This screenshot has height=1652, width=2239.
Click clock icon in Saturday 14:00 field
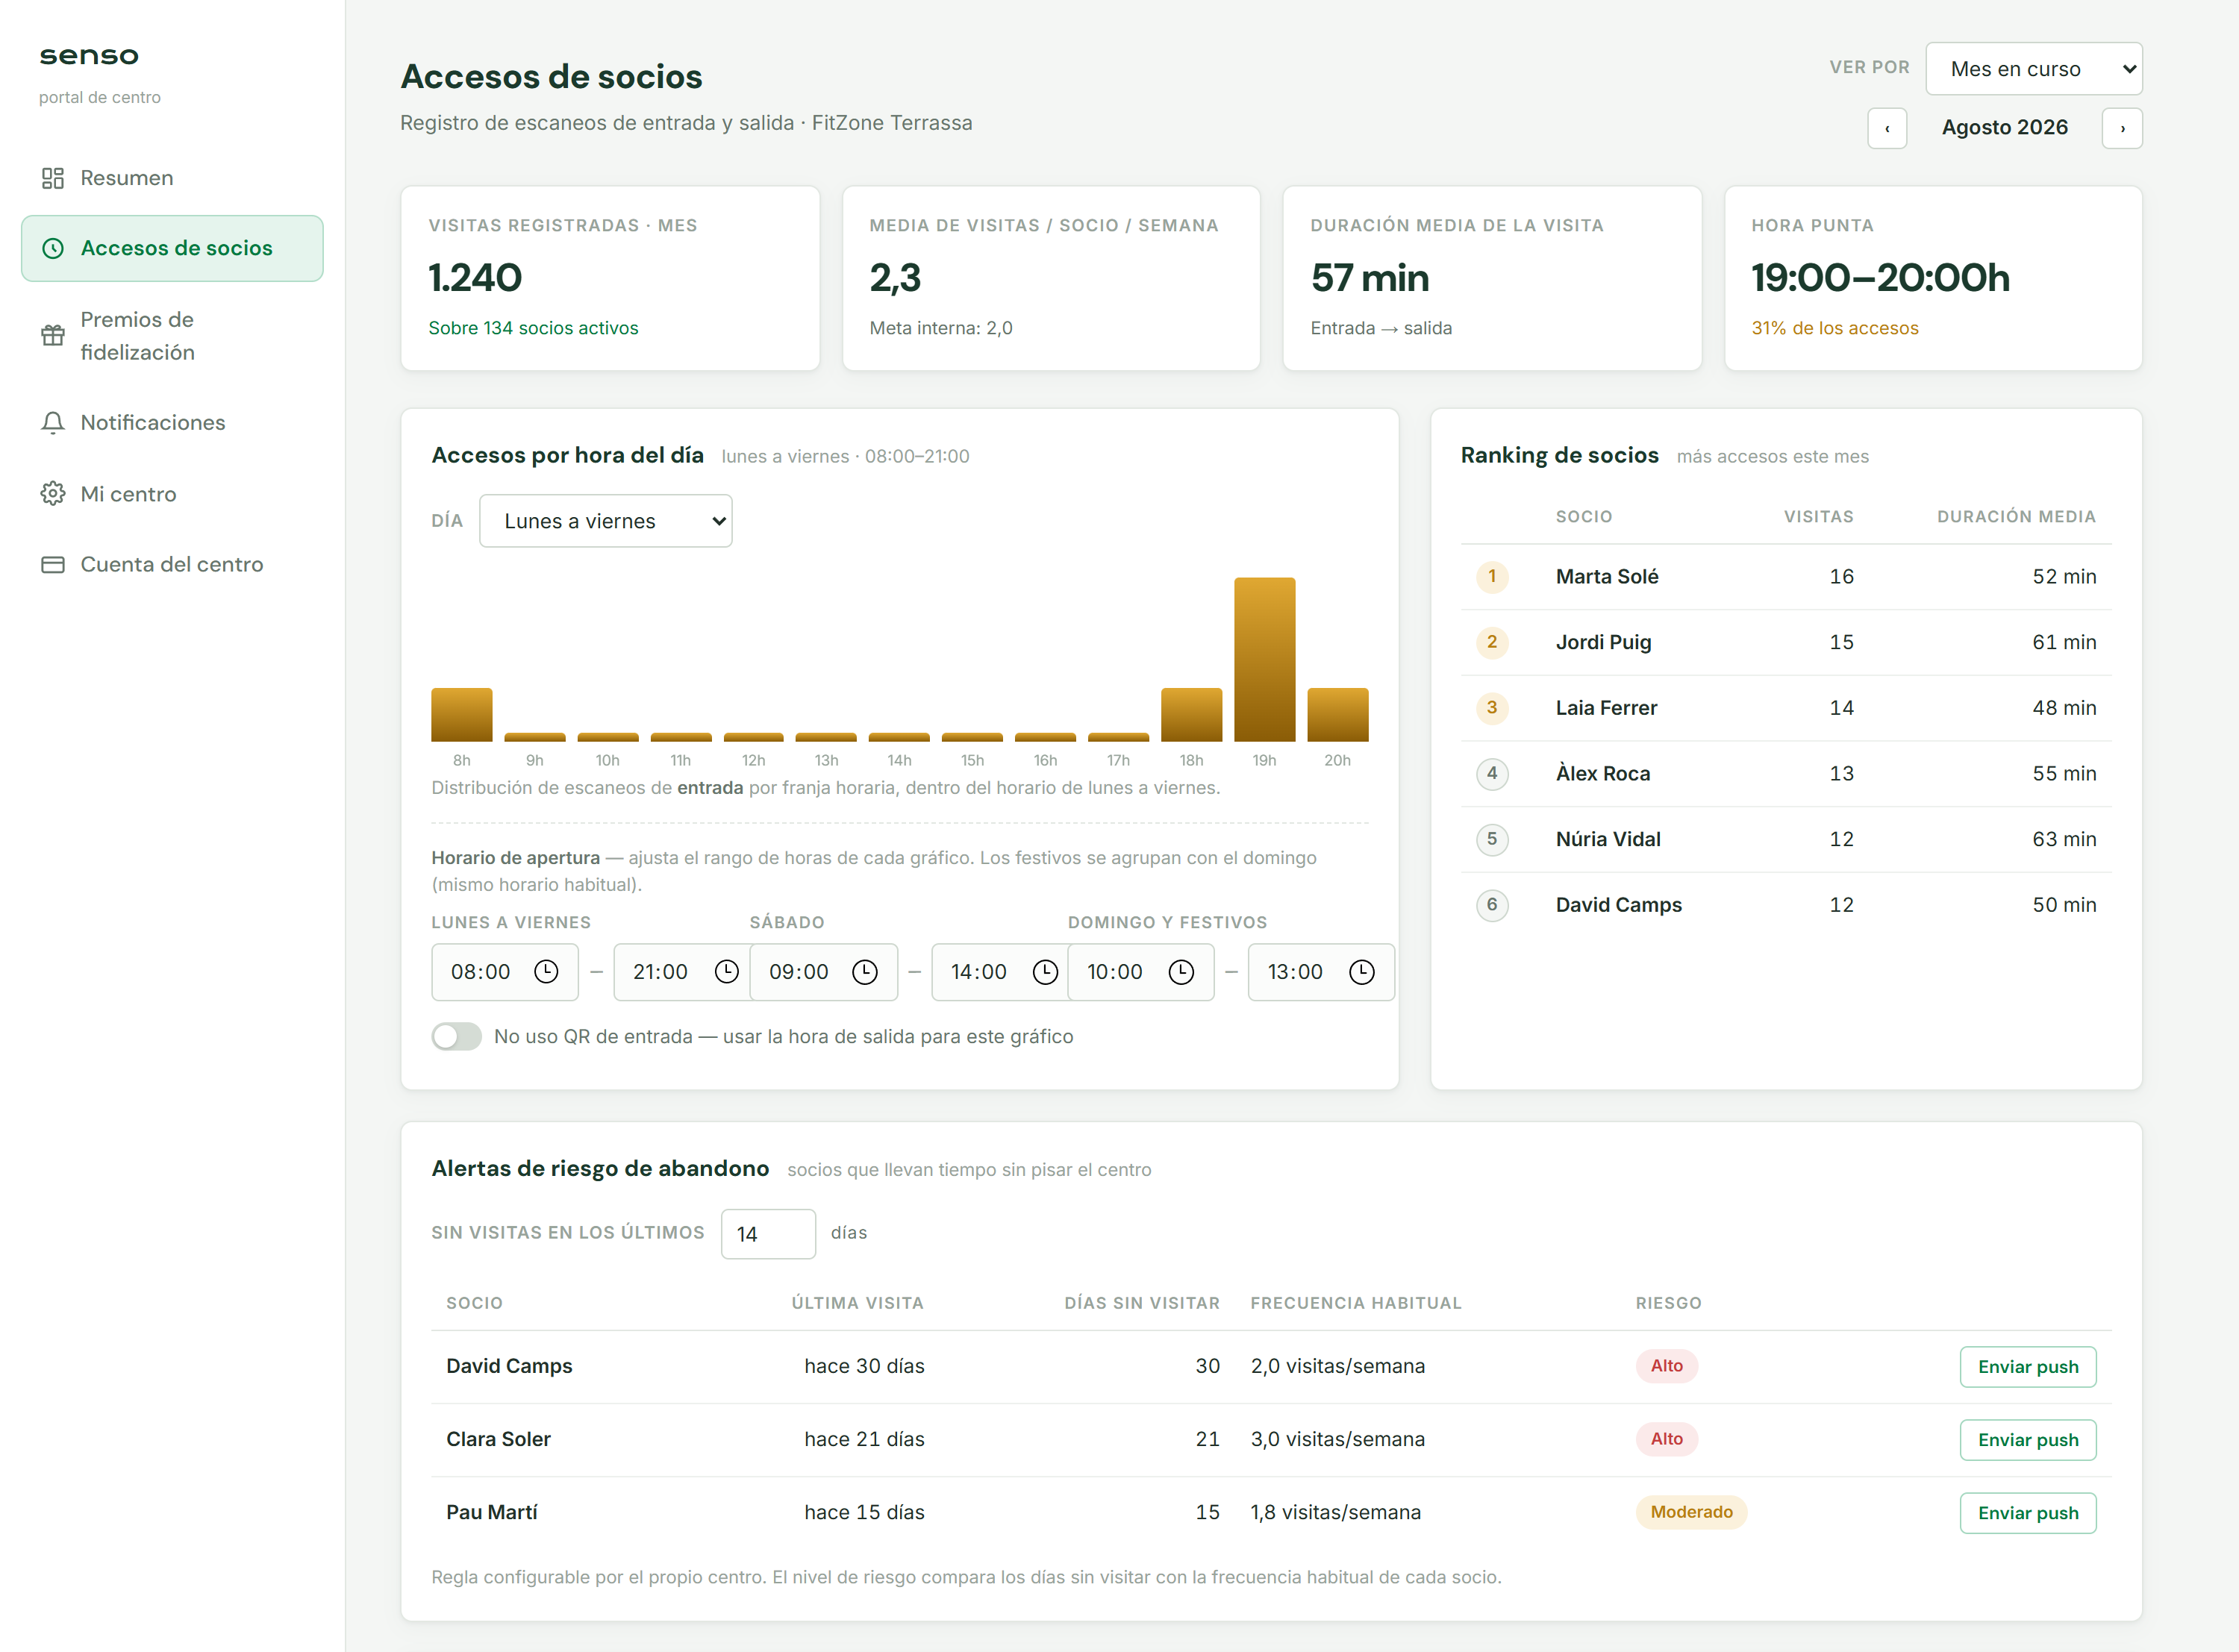coord(1045,972)
